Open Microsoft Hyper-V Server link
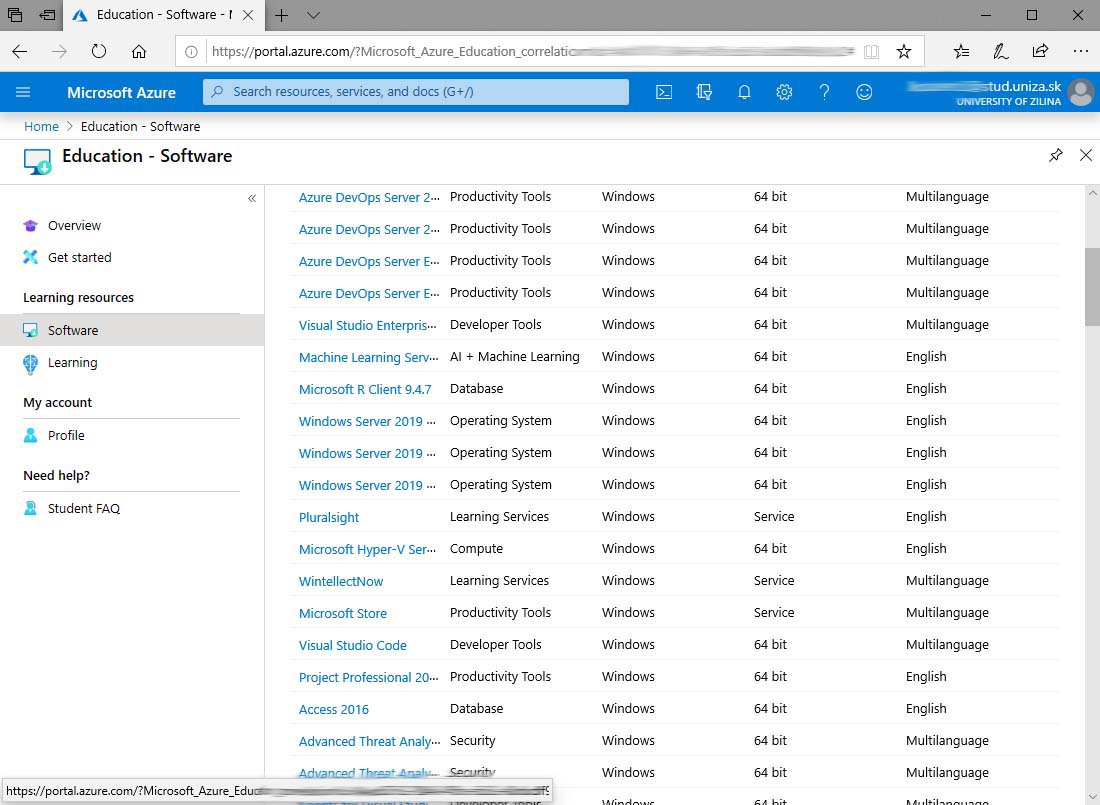This screenshot has height=805, width=1100. (368, 550)
